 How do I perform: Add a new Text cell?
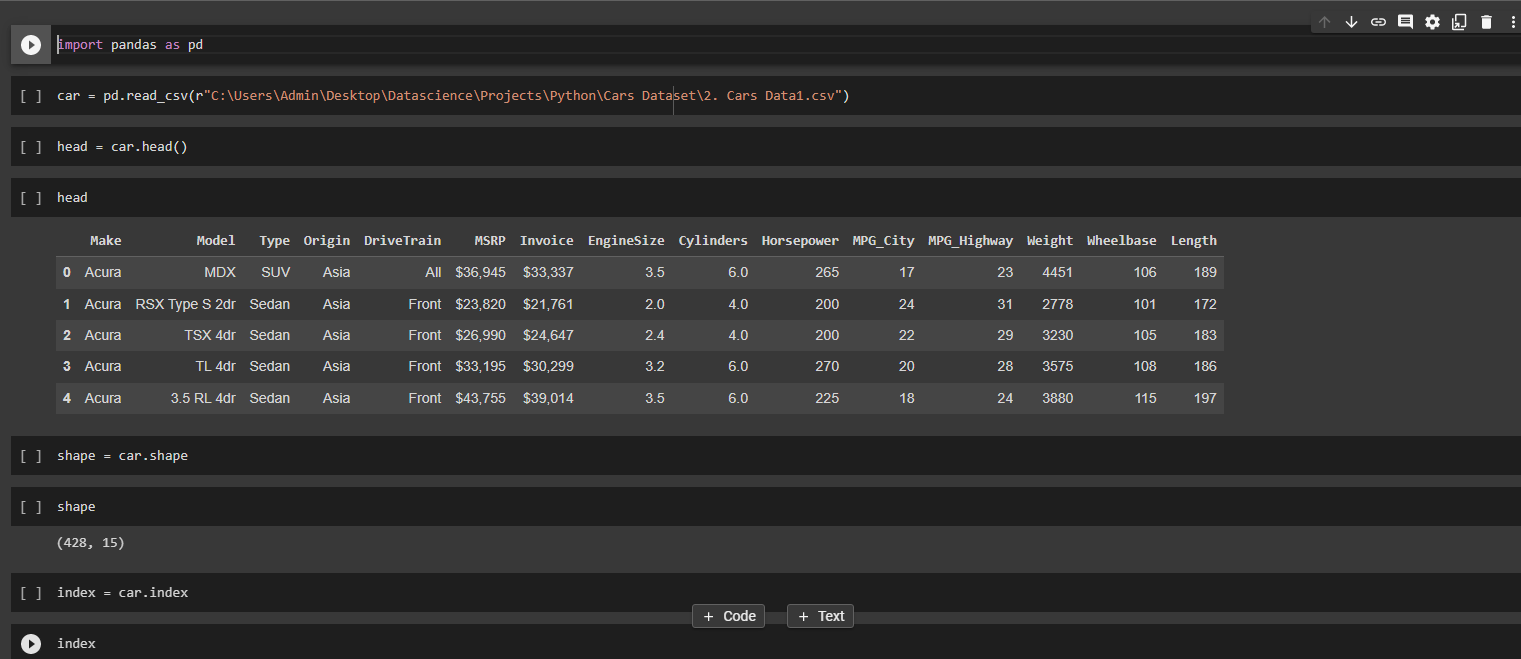point(820,616)
